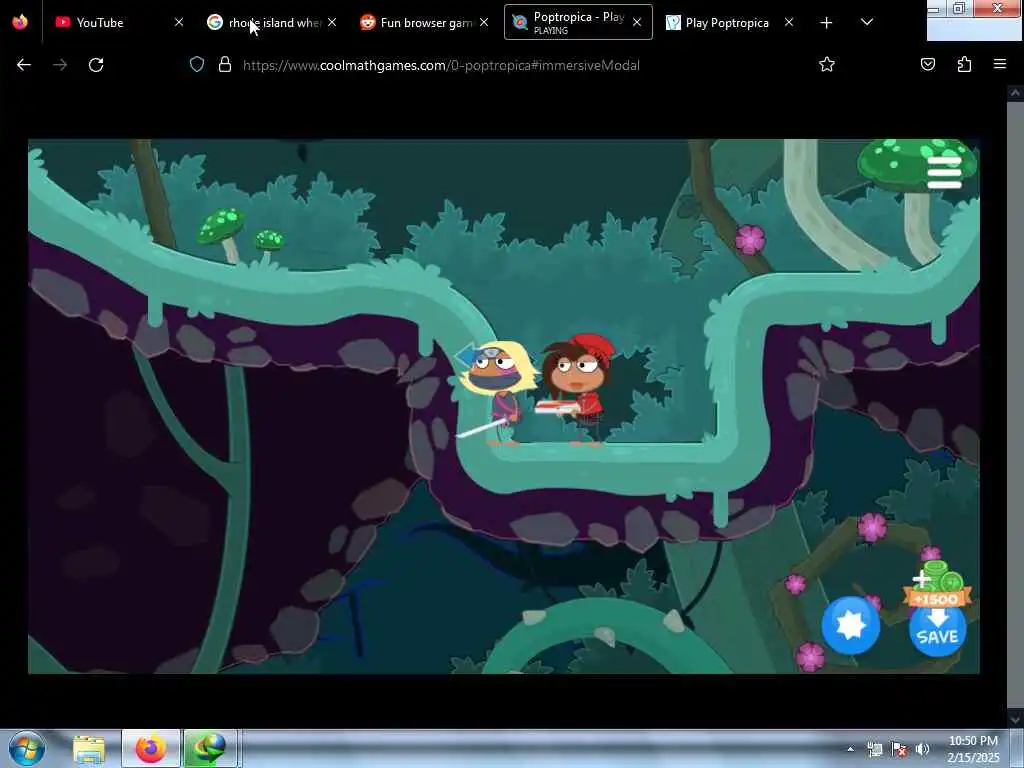Open the Windows Start menu
This screenshot has height=768, width=1024.
[26, 748]
